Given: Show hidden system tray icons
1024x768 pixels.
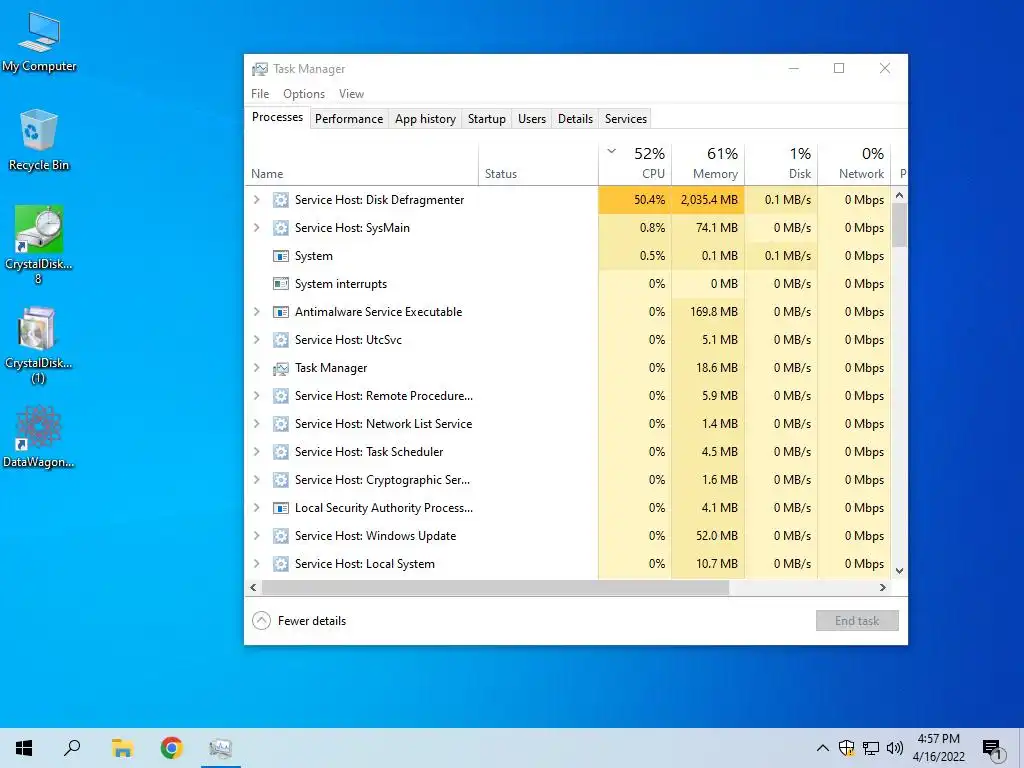Looking at the screenshot, I should 823,748.
